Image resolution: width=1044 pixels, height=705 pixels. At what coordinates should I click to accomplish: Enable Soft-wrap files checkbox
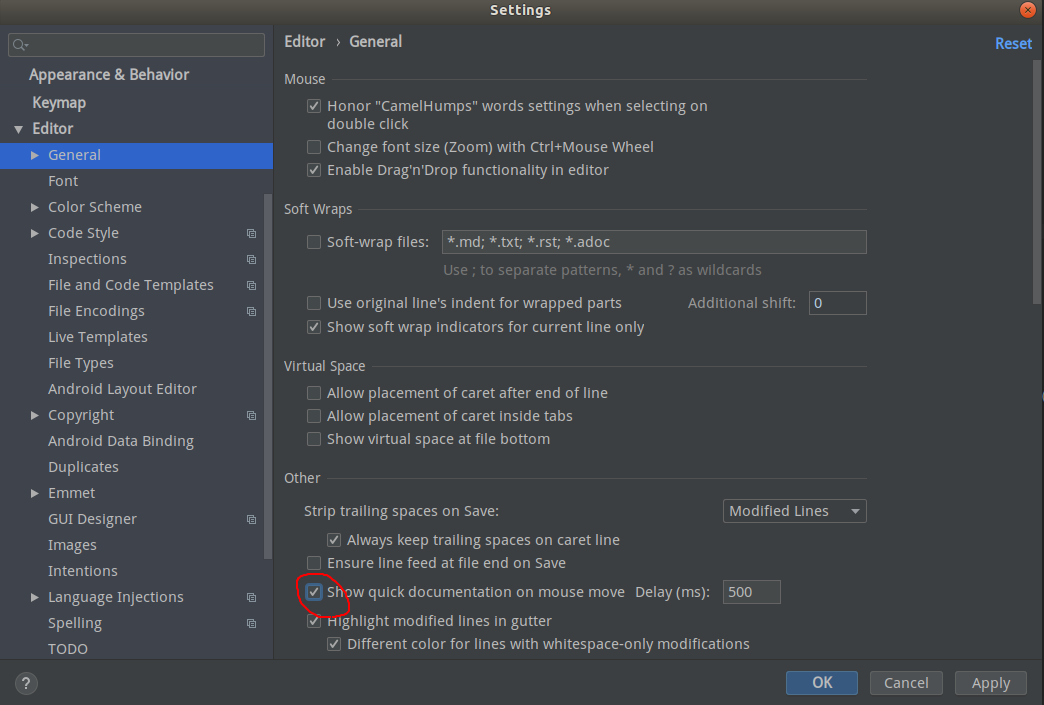314,242
